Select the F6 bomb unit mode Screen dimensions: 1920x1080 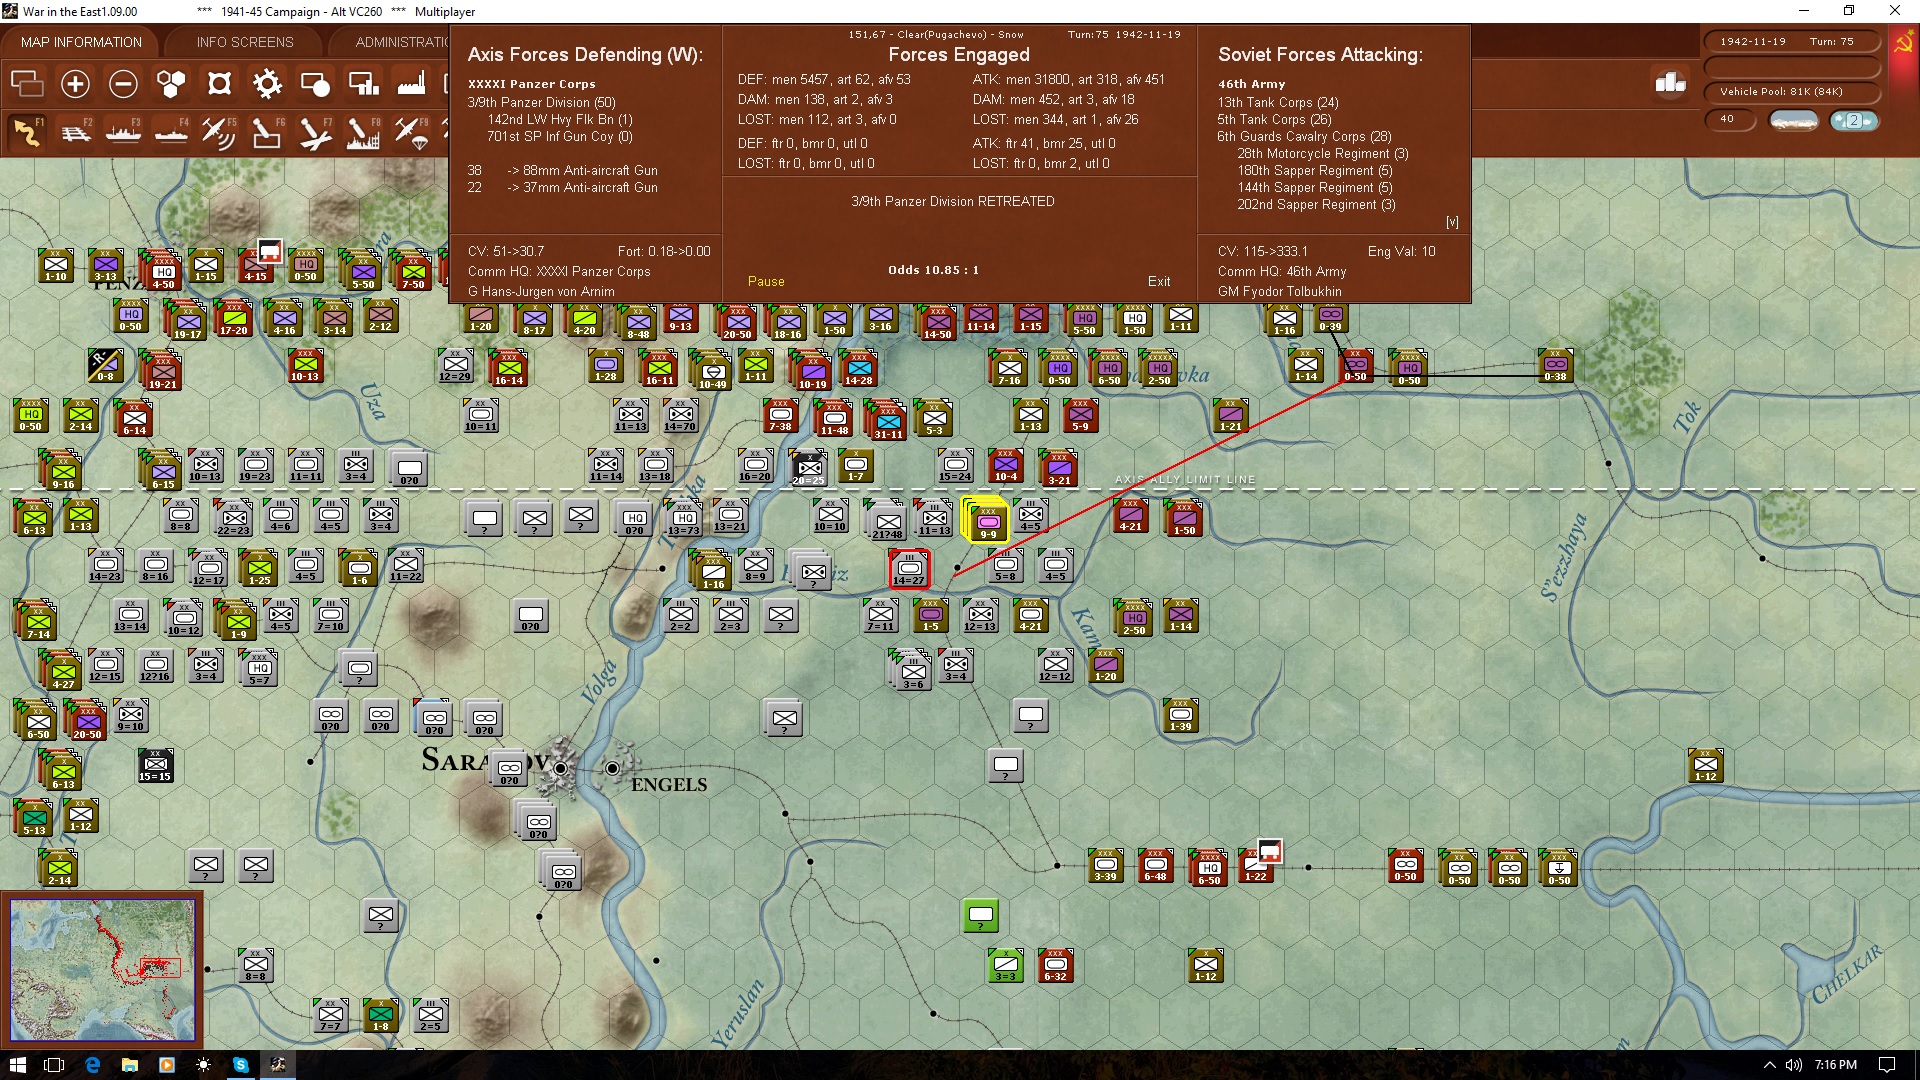coord(267,133)
